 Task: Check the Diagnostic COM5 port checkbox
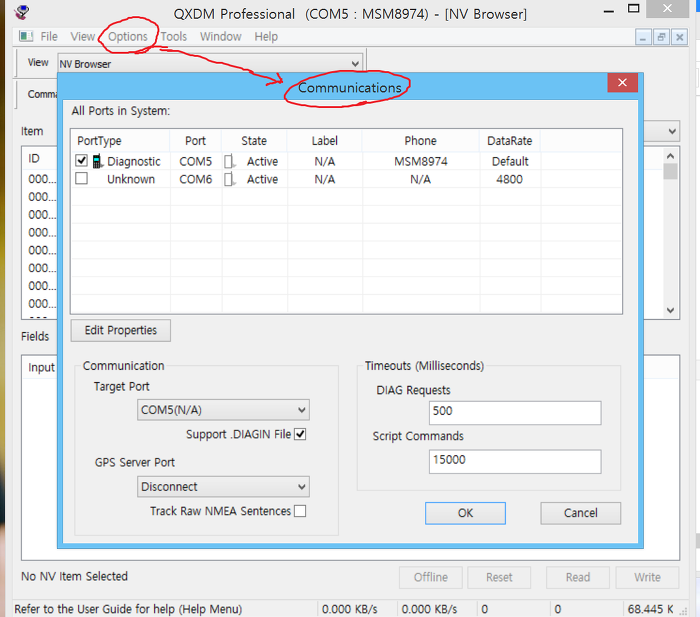(81, 160)
